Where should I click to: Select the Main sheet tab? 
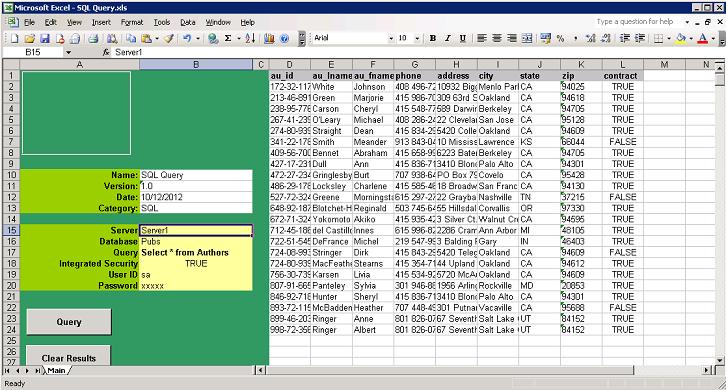pyautogui.click(x=56, y=371)
